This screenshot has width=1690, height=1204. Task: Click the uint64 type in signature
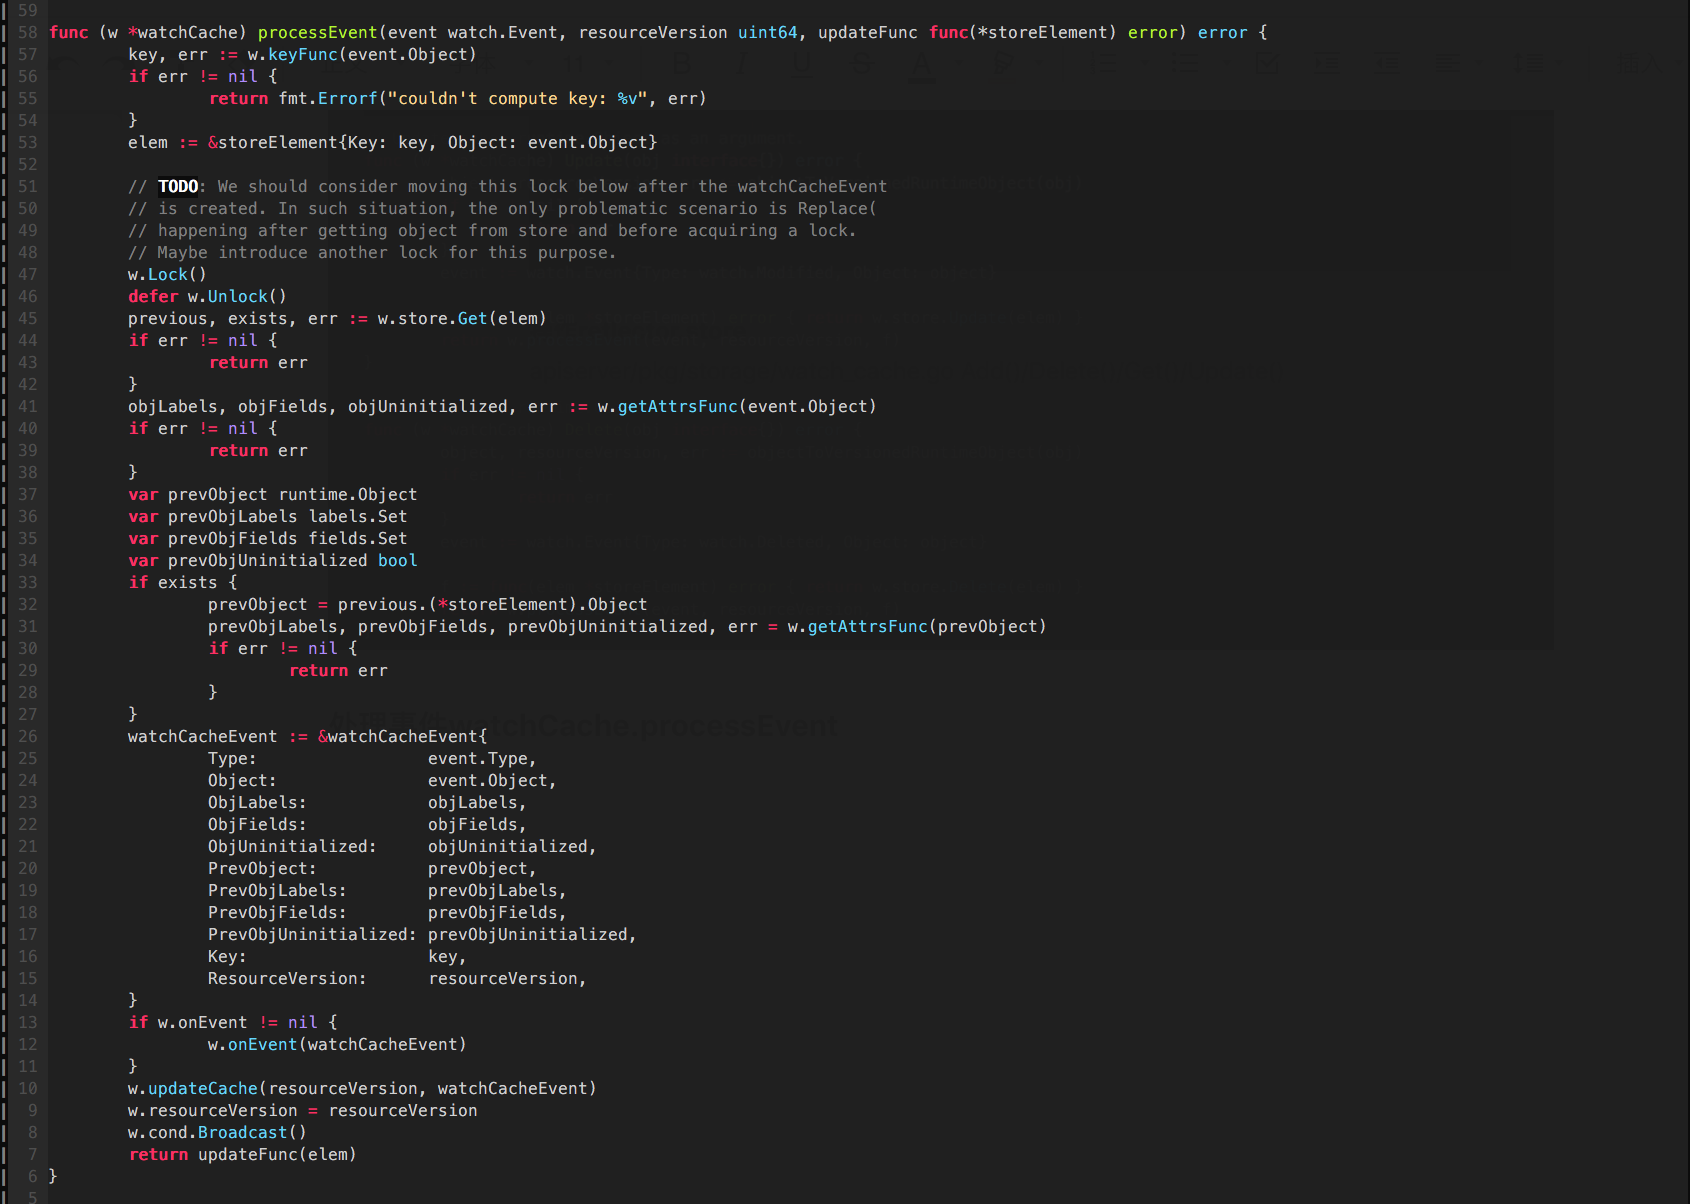point(767,33)
